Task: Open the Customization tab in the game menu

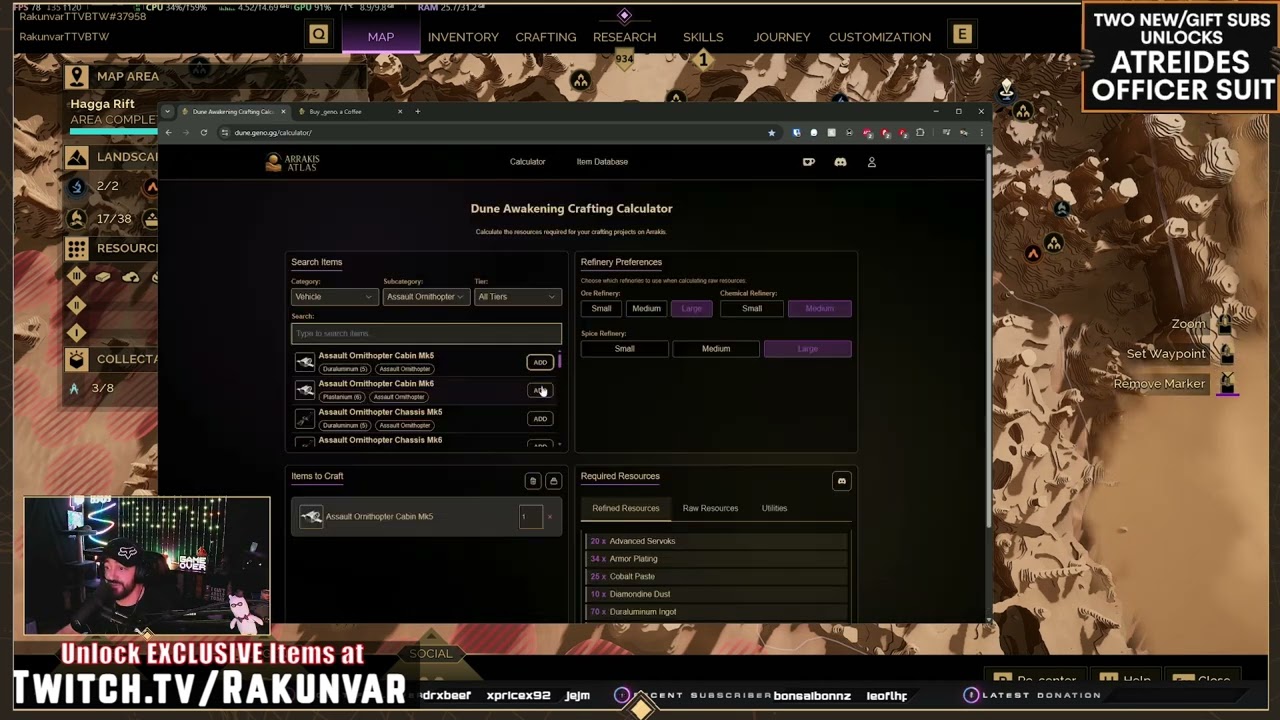Action: click(880, 37)
